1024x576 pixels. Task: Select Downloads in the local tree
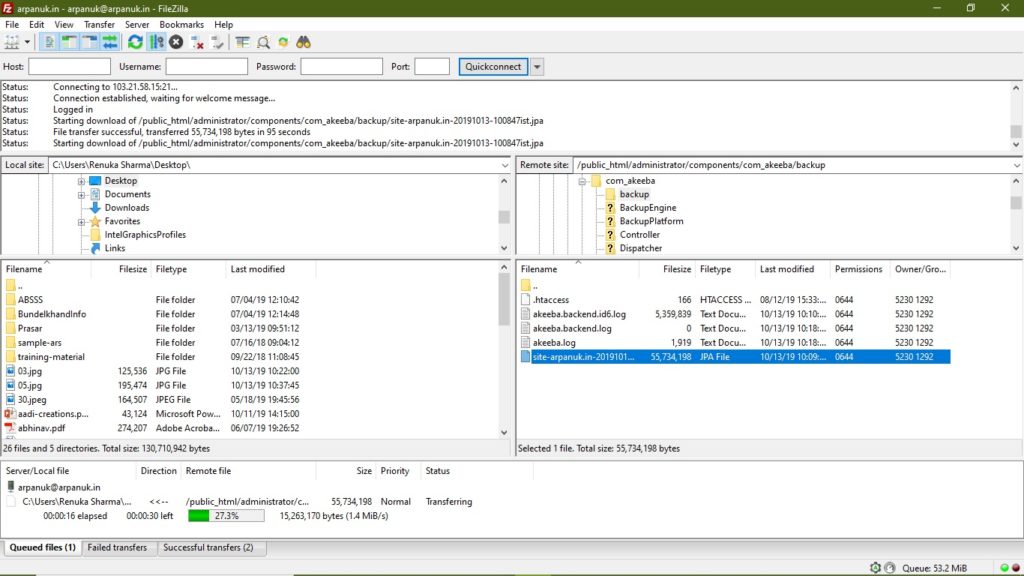(x=127, y=208)
